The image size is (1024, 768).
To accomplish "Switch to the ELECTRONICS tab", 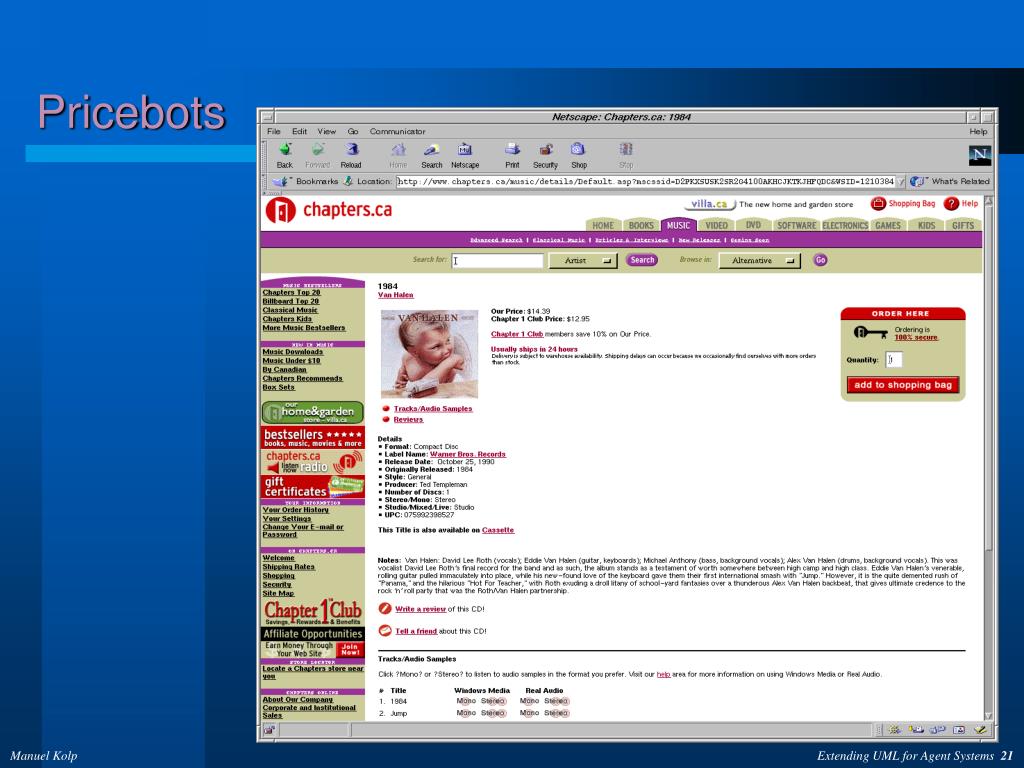I will (845, 225).
